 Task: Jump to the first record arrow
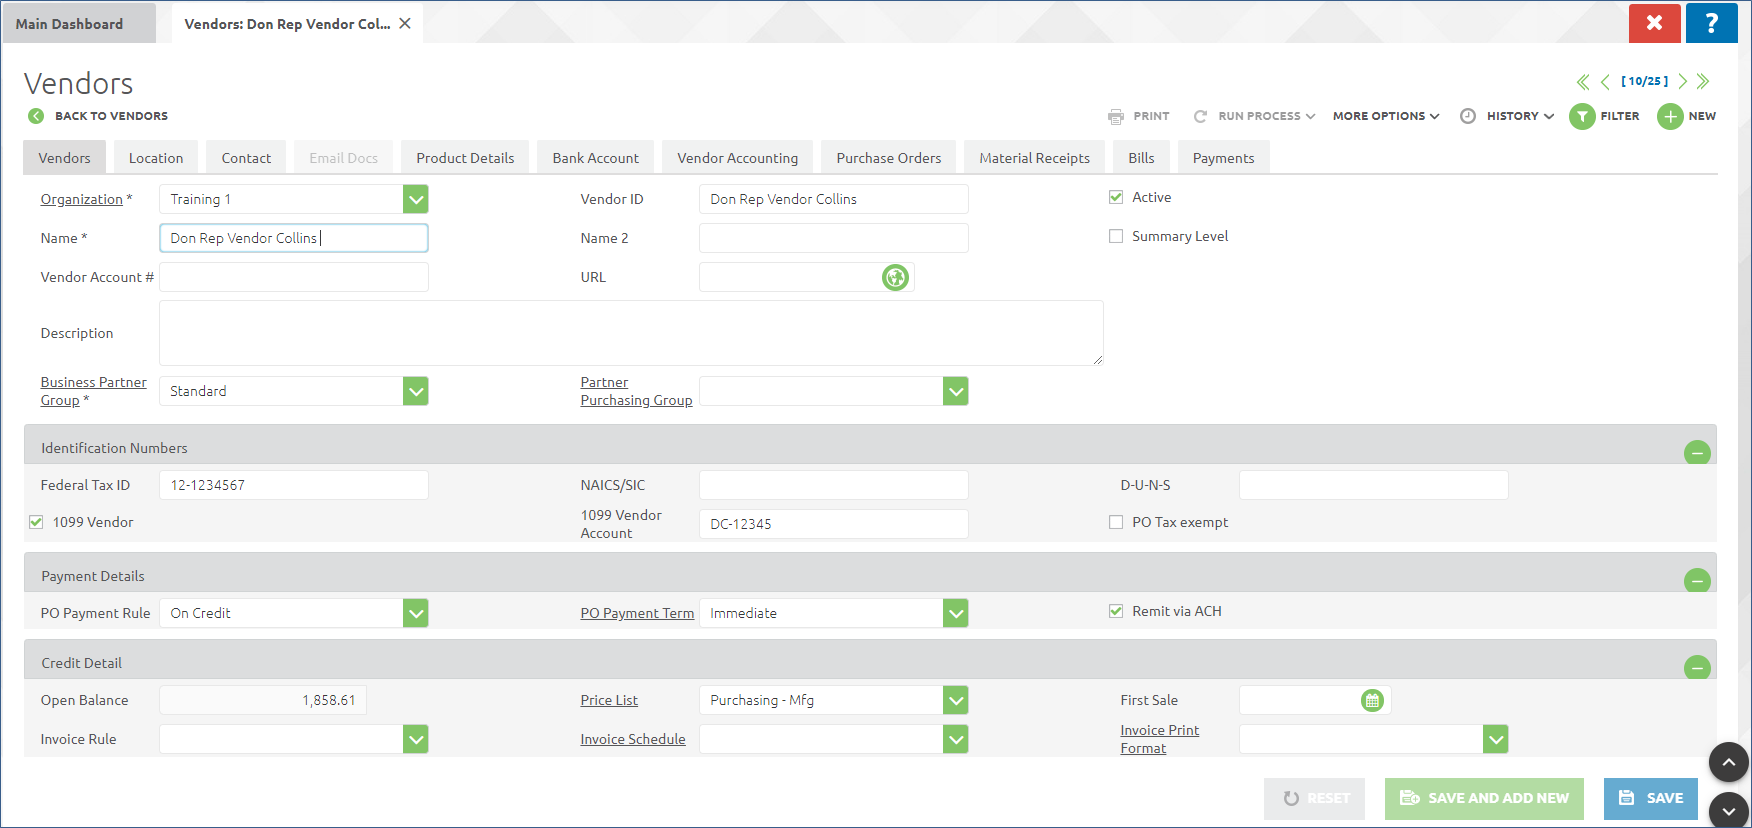coord(1583,82)
